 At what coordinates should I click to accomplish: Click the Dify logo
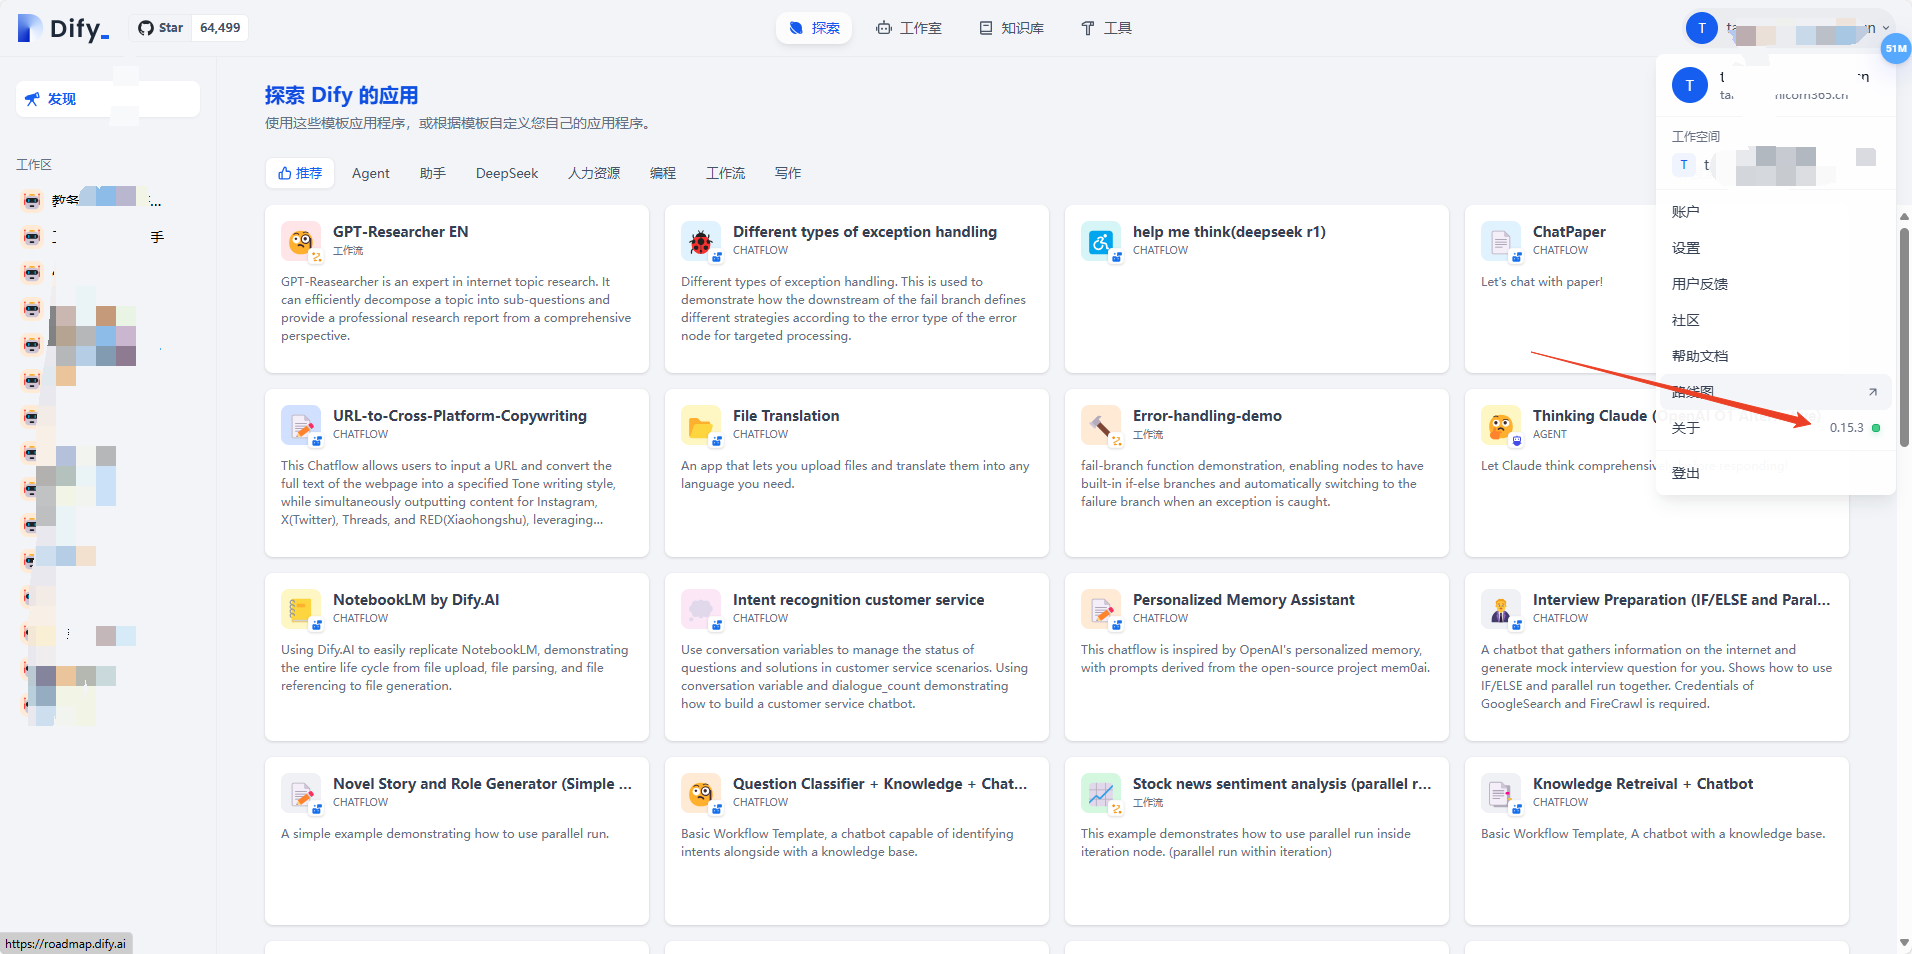click(64, 28)
